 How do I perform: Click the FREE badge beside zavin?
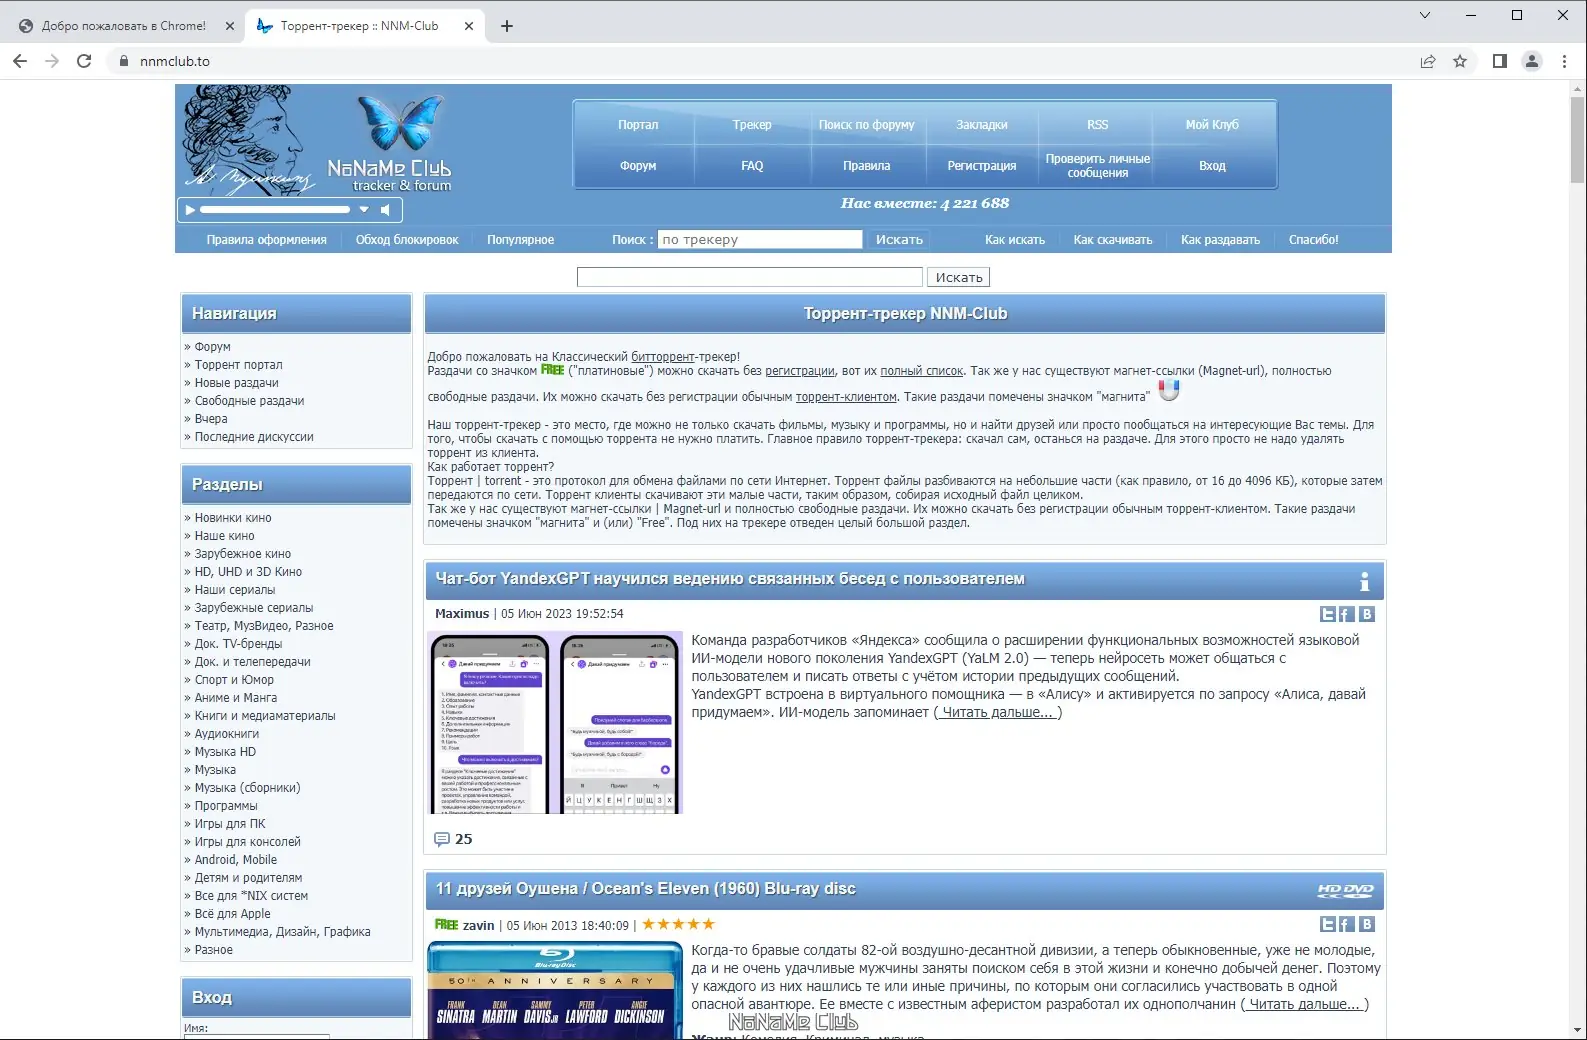point(447,925)
